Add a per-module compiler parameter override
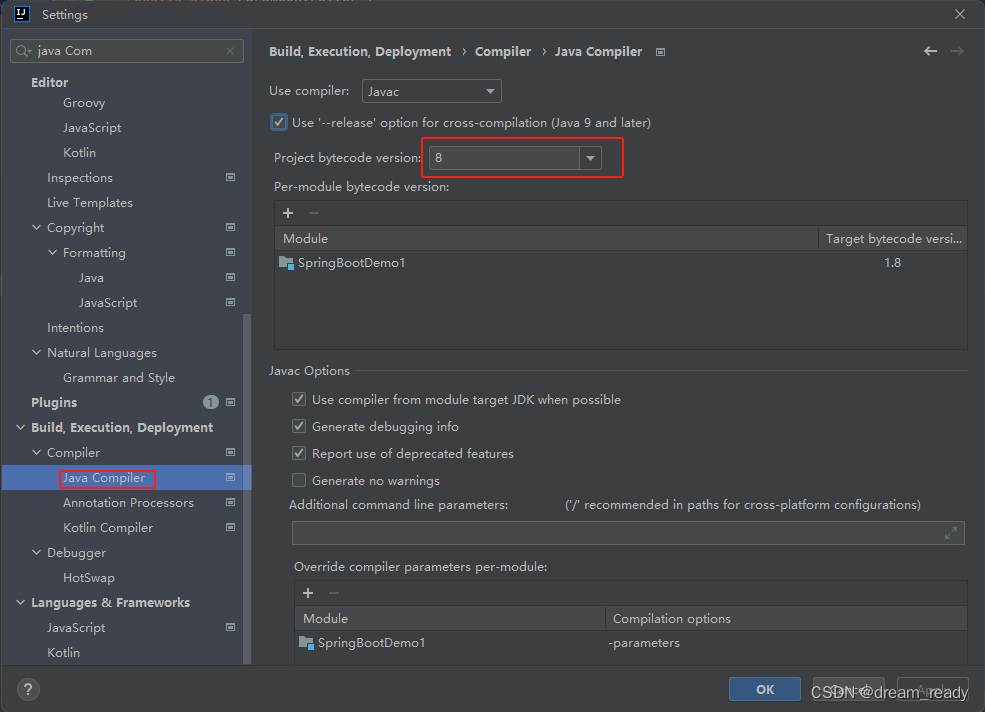The height and width of the screenshot is (712, 985). [308, 593]
